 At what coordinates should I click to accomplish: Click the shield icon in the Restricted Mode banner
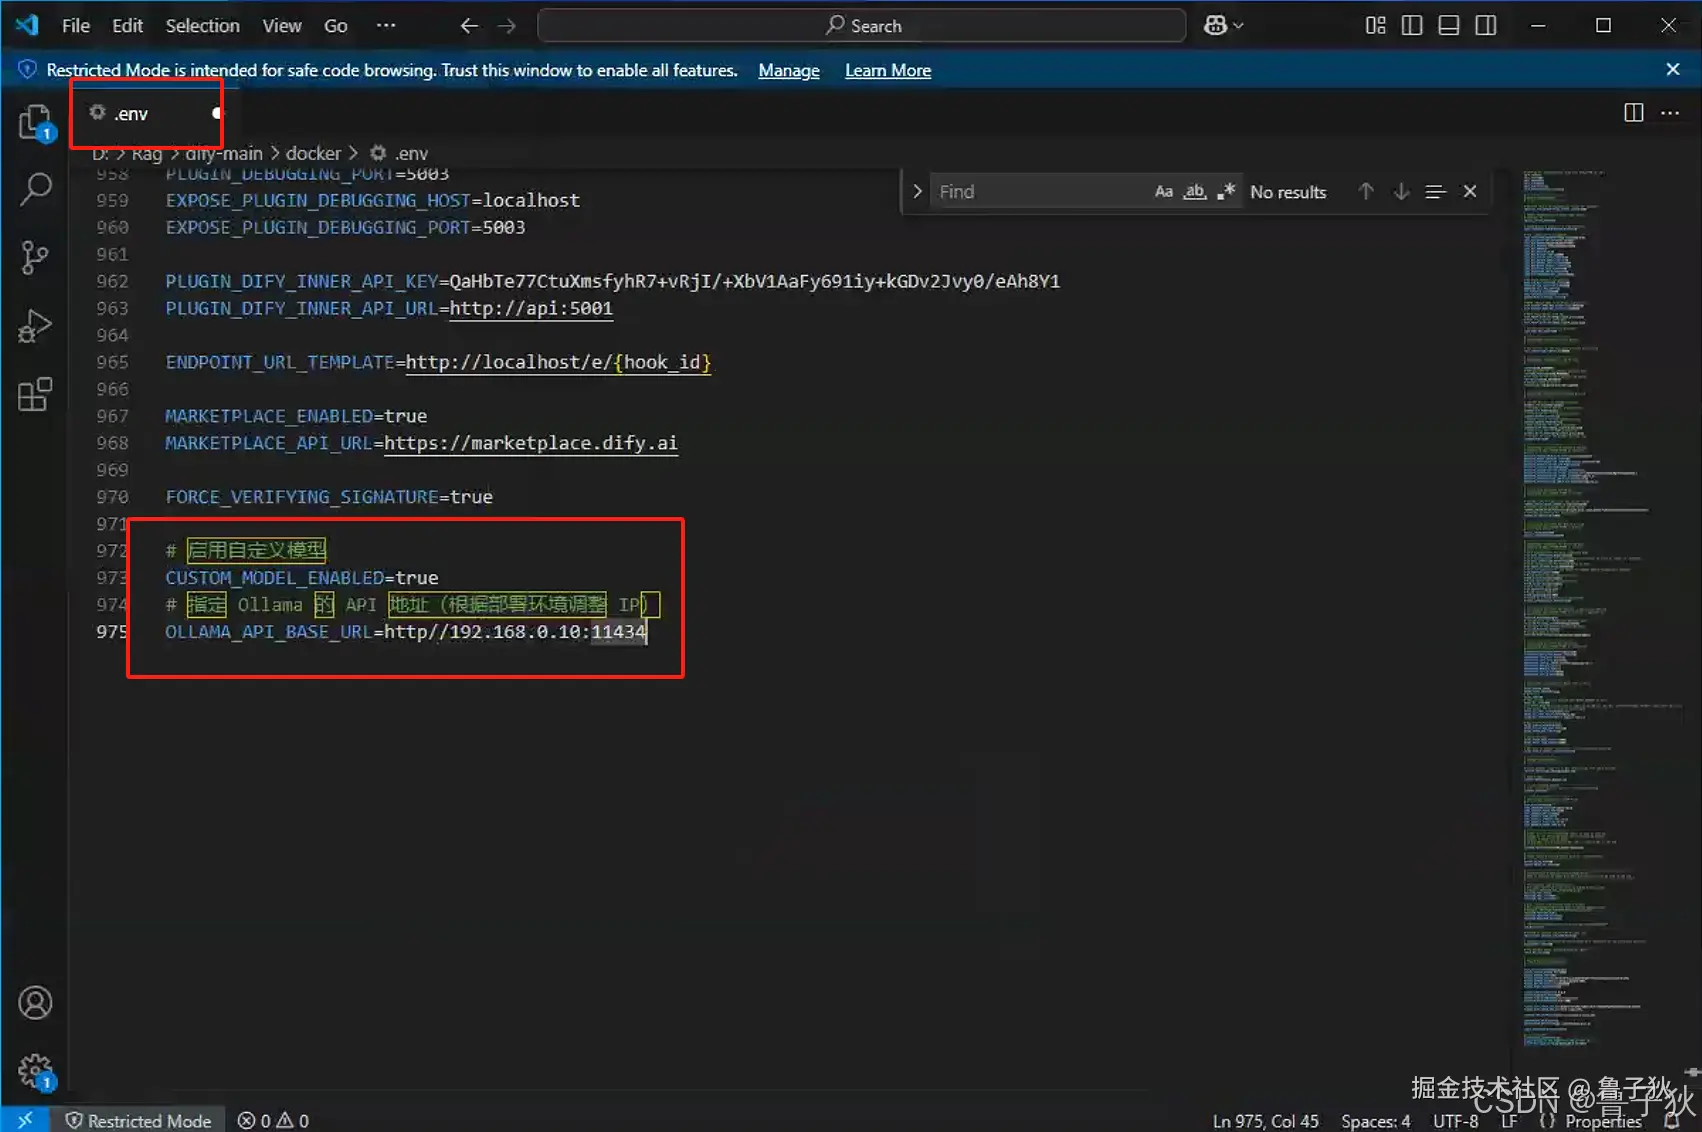click(x=27, y=69)
